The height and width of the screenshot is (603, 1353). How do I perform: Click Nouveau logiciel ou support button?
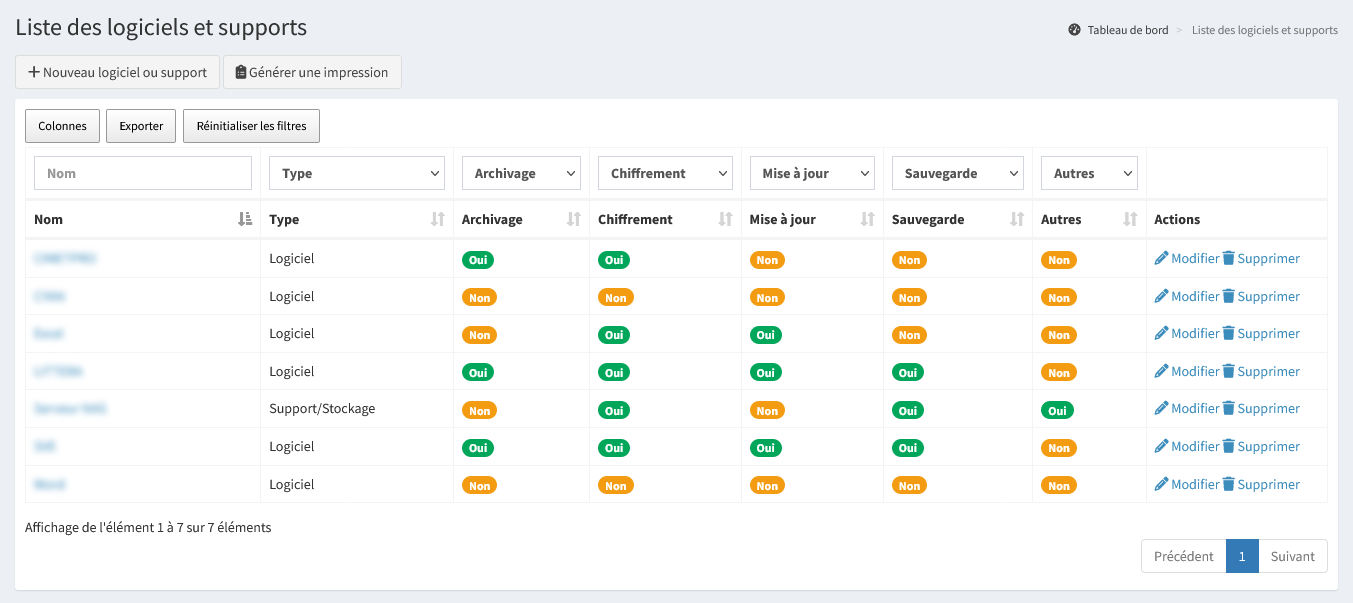(x=117, y=72)
